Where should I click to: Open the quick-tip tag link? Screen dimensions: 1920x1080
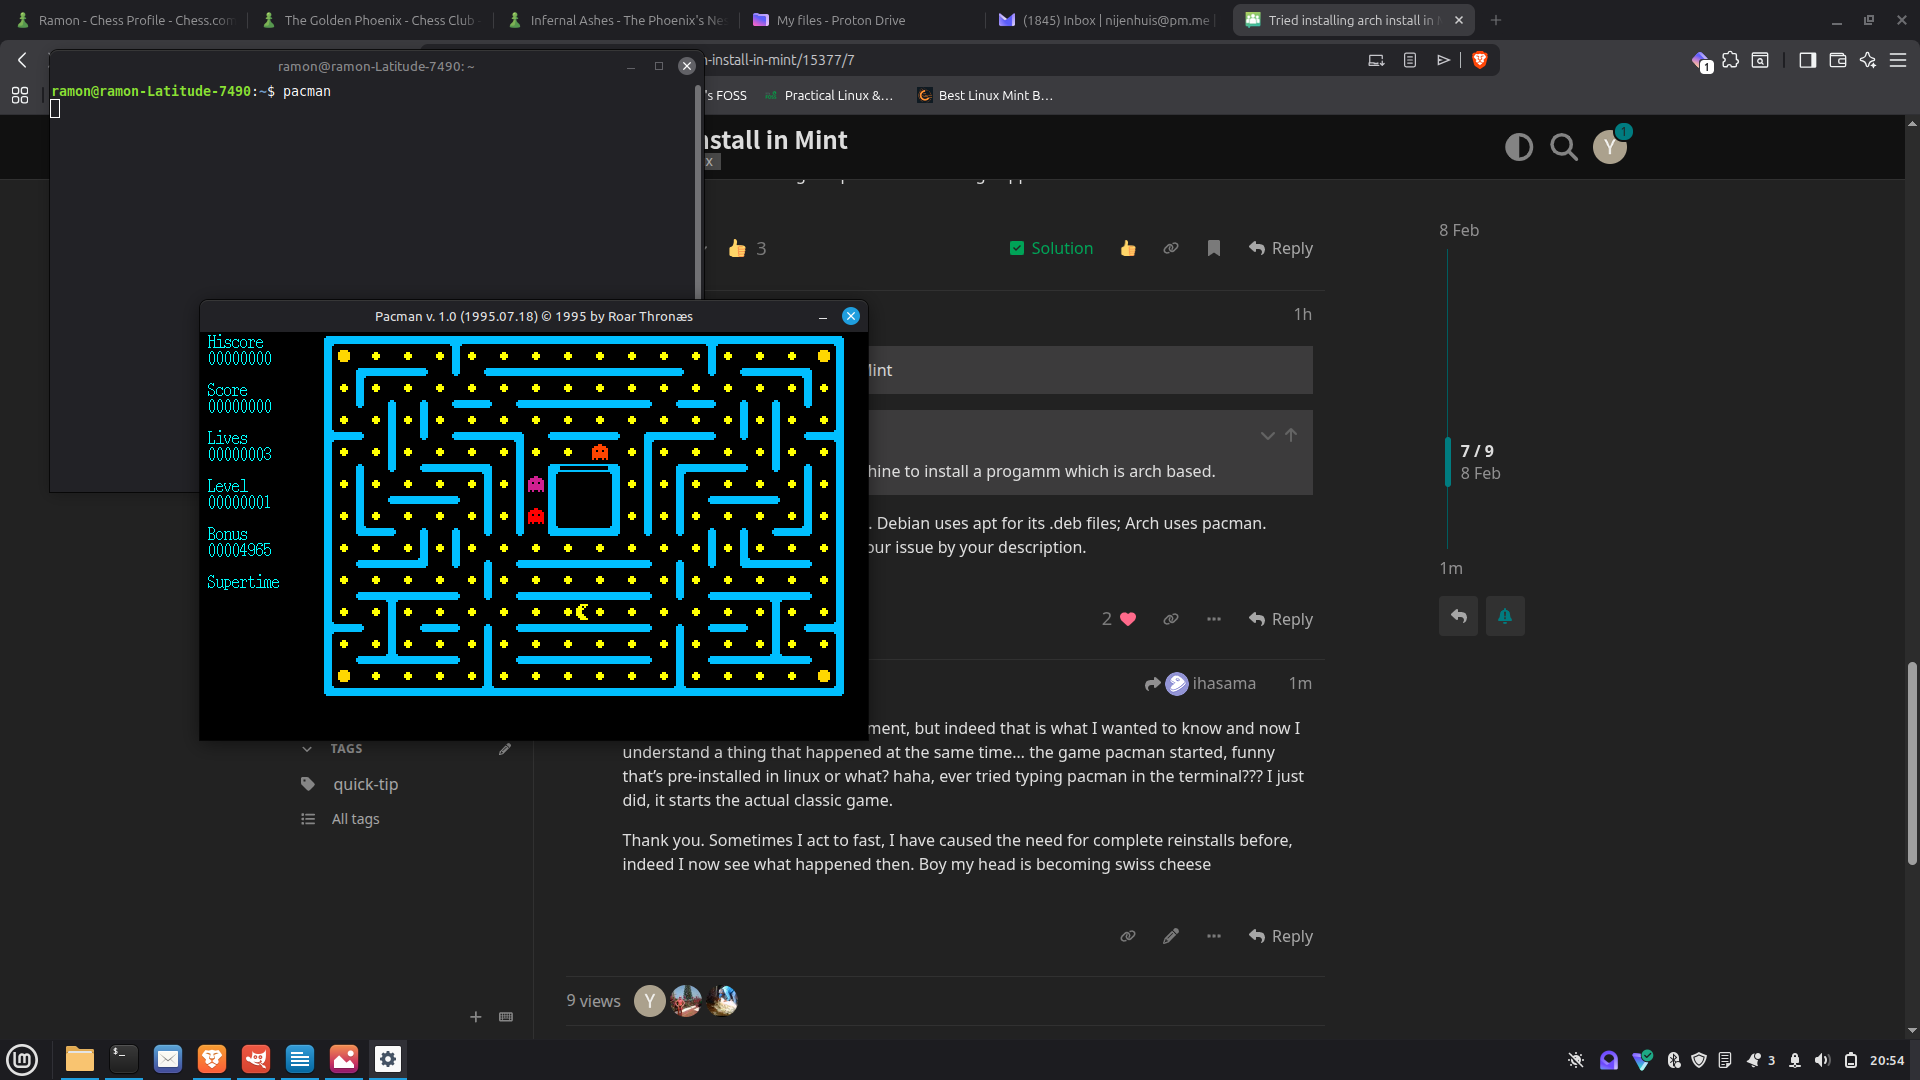(x=365, y=784)
